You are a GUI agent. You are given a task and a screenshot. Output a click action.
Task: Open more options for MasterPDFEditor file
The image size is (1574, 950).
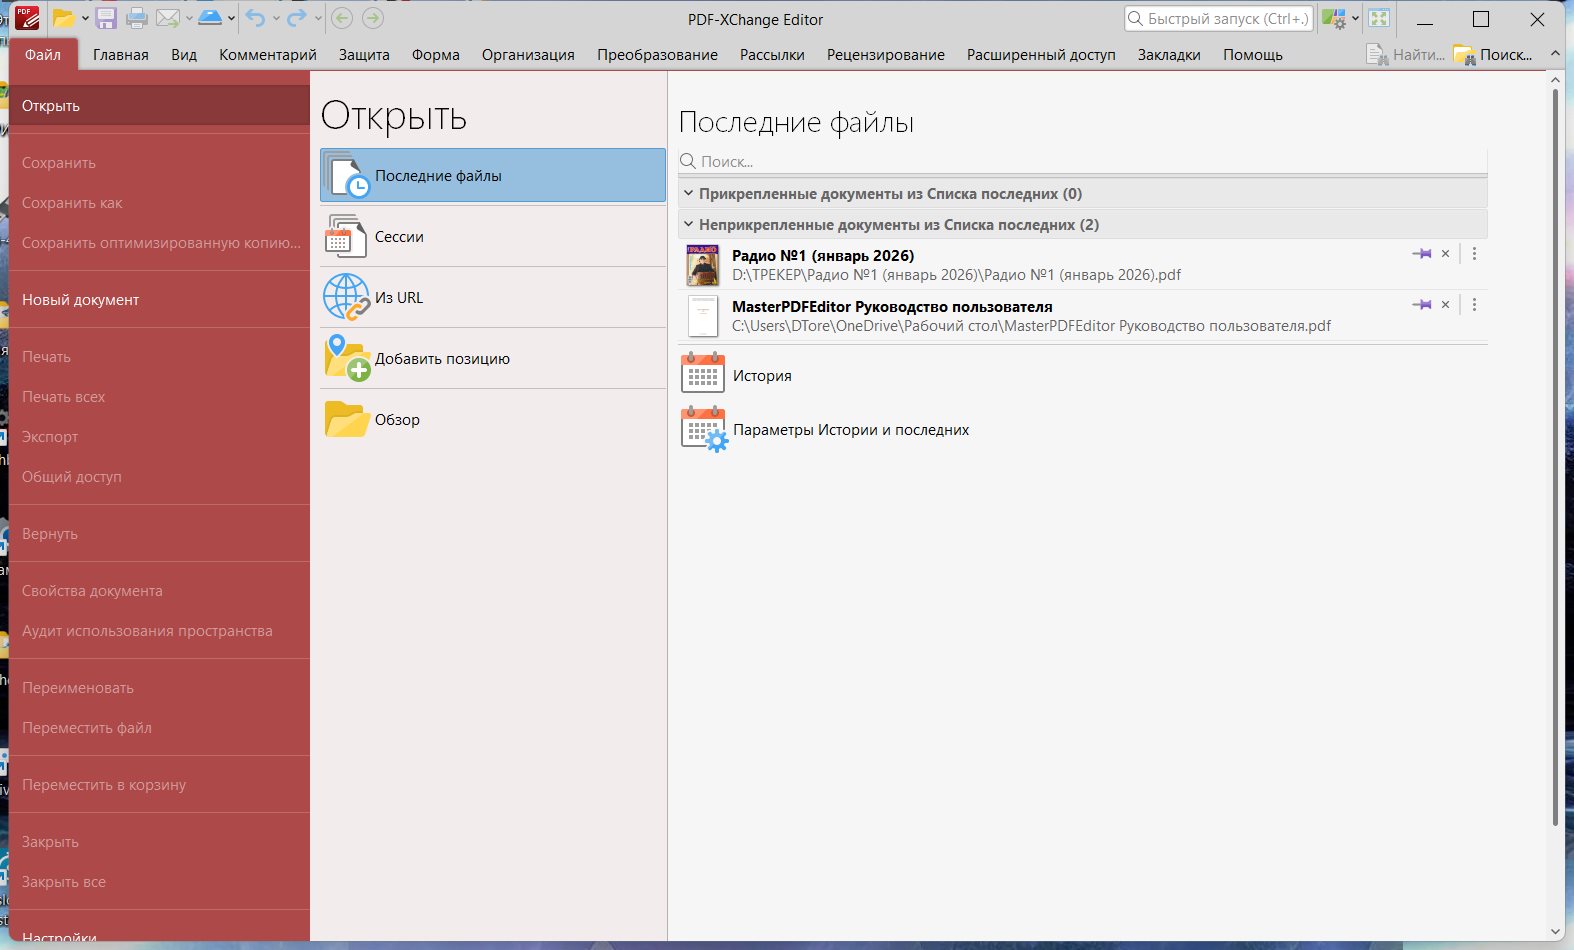coord(1474,305)
